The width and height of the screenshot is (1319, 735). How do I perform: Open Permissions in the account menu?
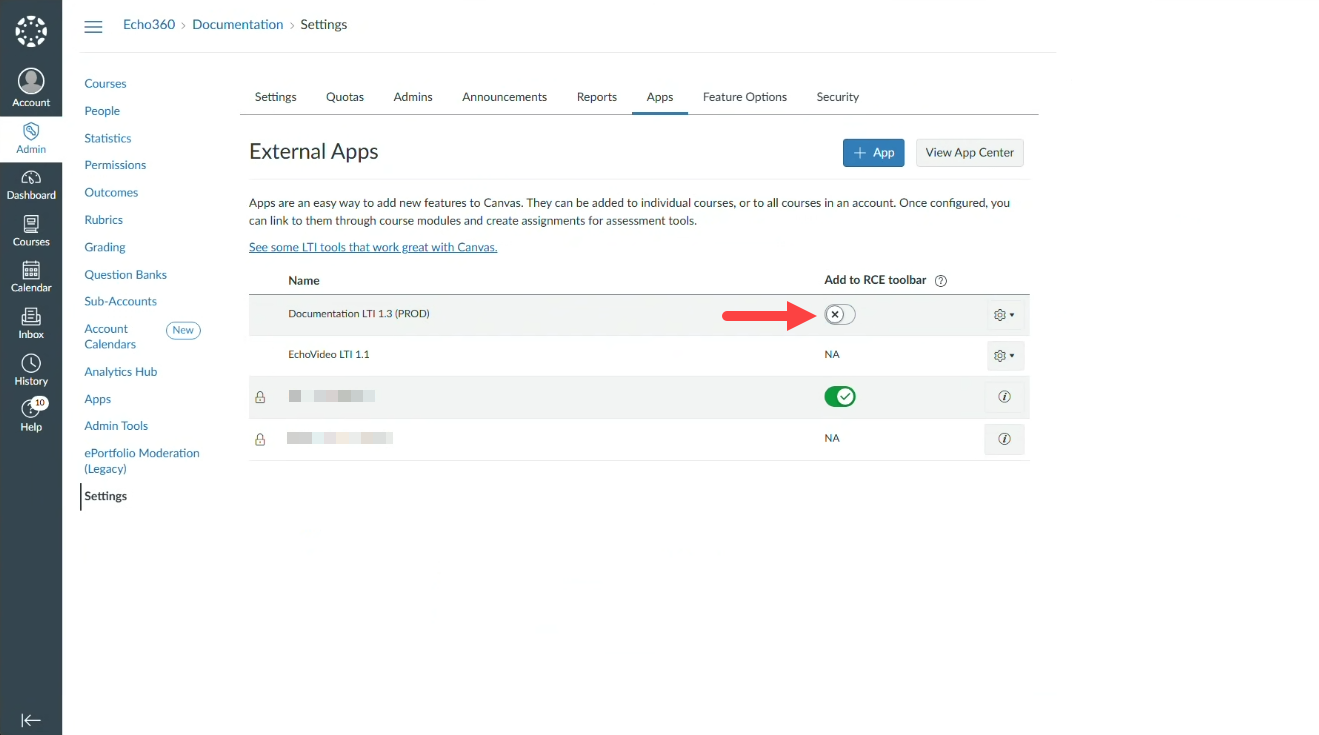pos(115,165)
